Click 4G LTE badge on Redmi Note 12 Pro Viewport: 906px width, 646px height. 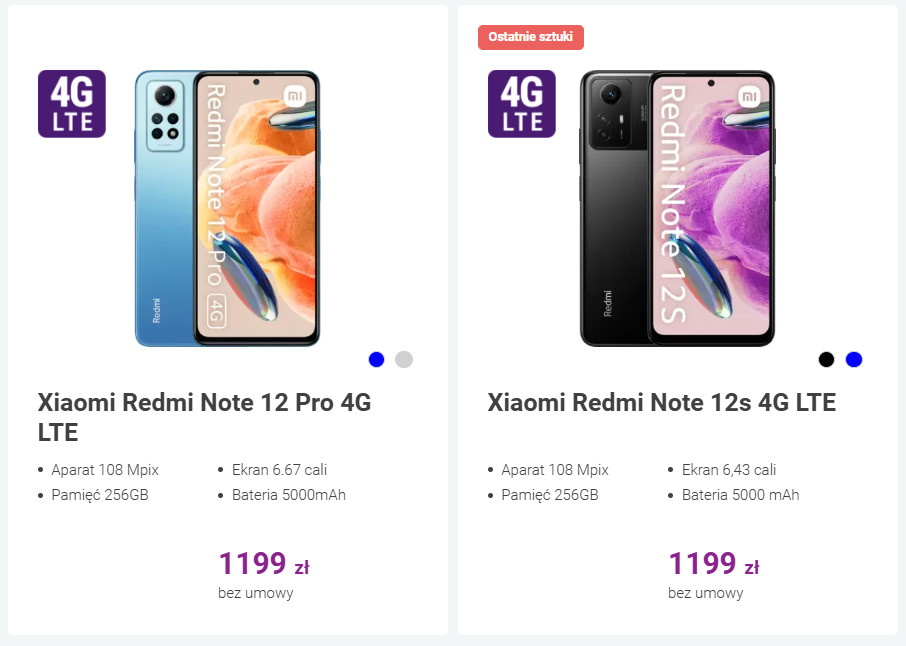click(72, 104)
